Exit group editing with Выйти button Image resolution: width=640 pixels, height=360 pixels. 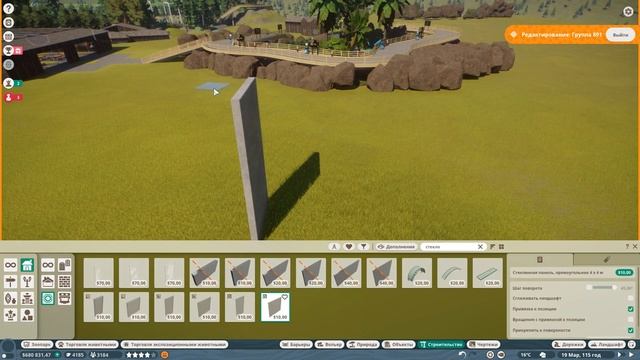click(620, 35)
